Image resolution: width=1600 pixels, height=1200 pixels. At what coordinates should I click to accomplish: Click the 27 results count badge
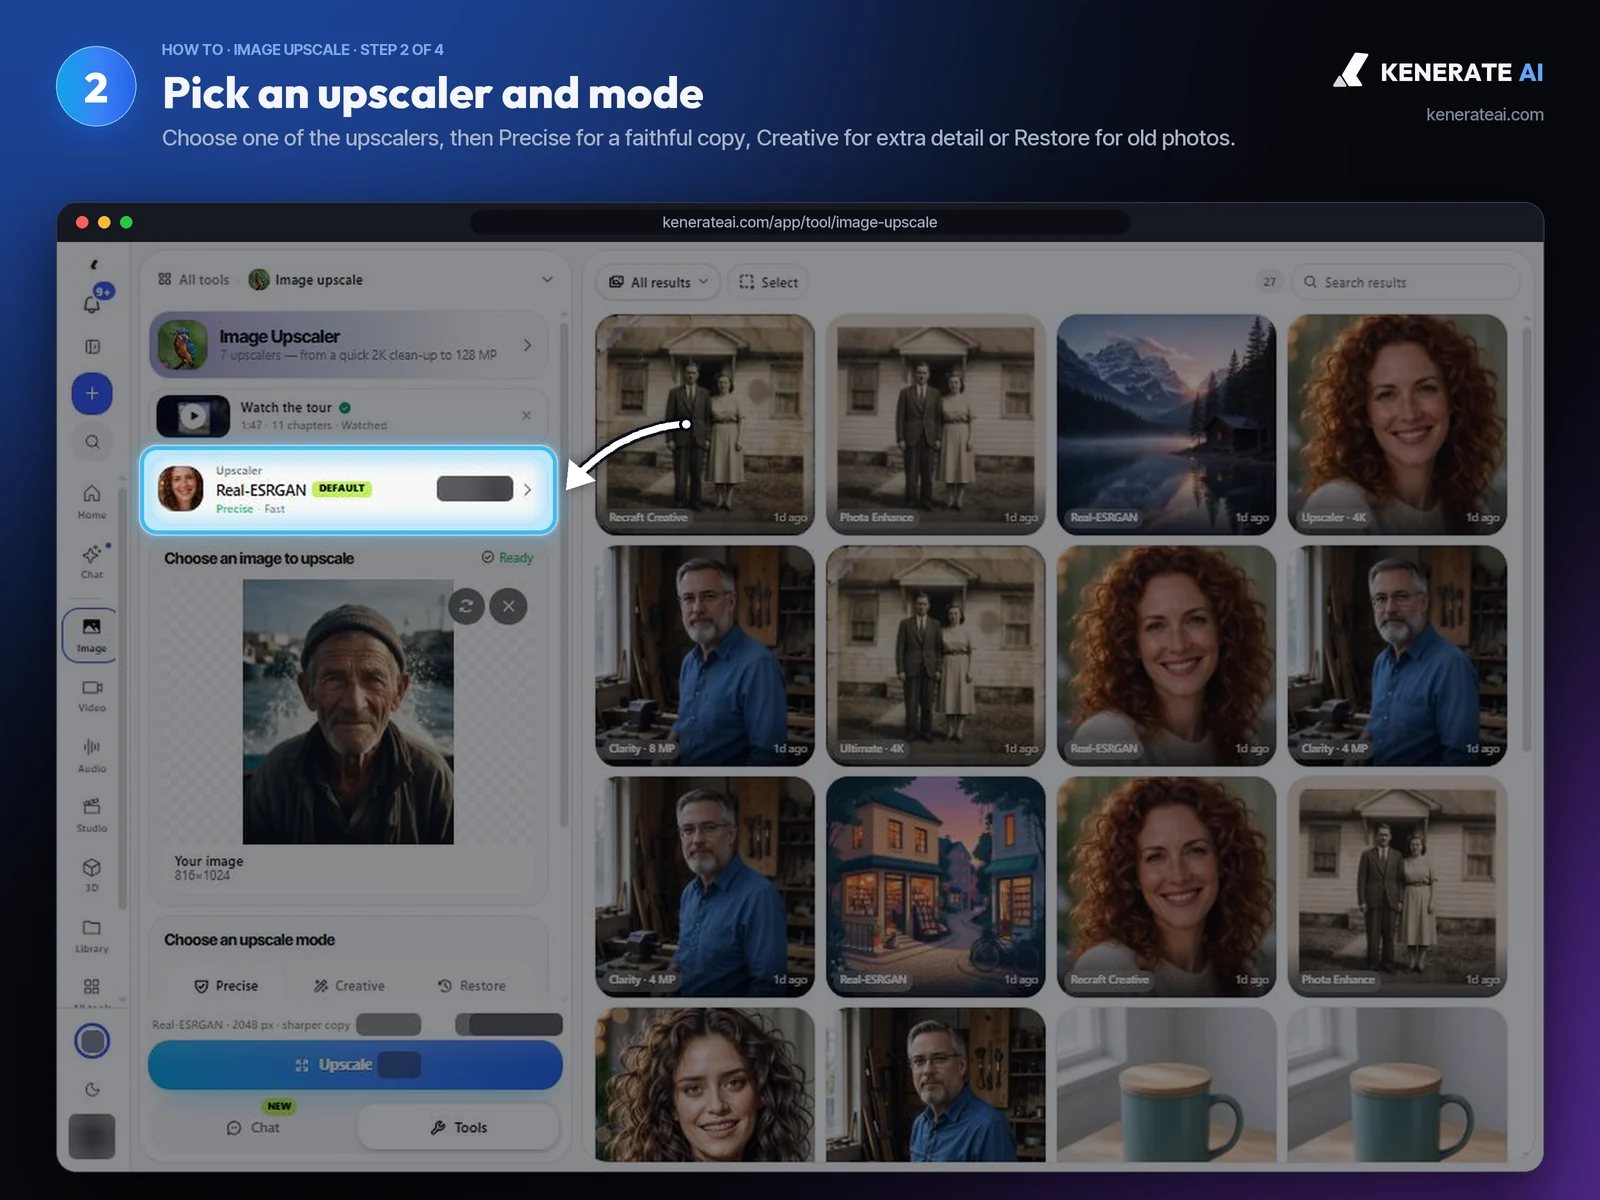pyautogui.click(x=1269, y=282)
